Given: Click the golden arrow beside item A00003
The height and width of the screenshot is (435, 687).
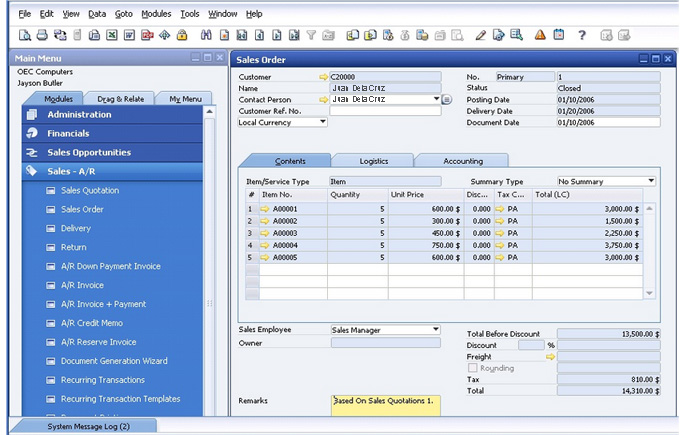Looking at the screenshot, I should (x=265, y=233).
